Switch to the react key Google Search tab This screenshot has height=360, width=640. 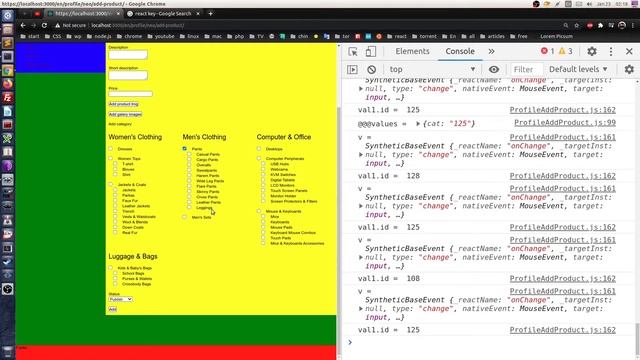click(x=163, y=13)
